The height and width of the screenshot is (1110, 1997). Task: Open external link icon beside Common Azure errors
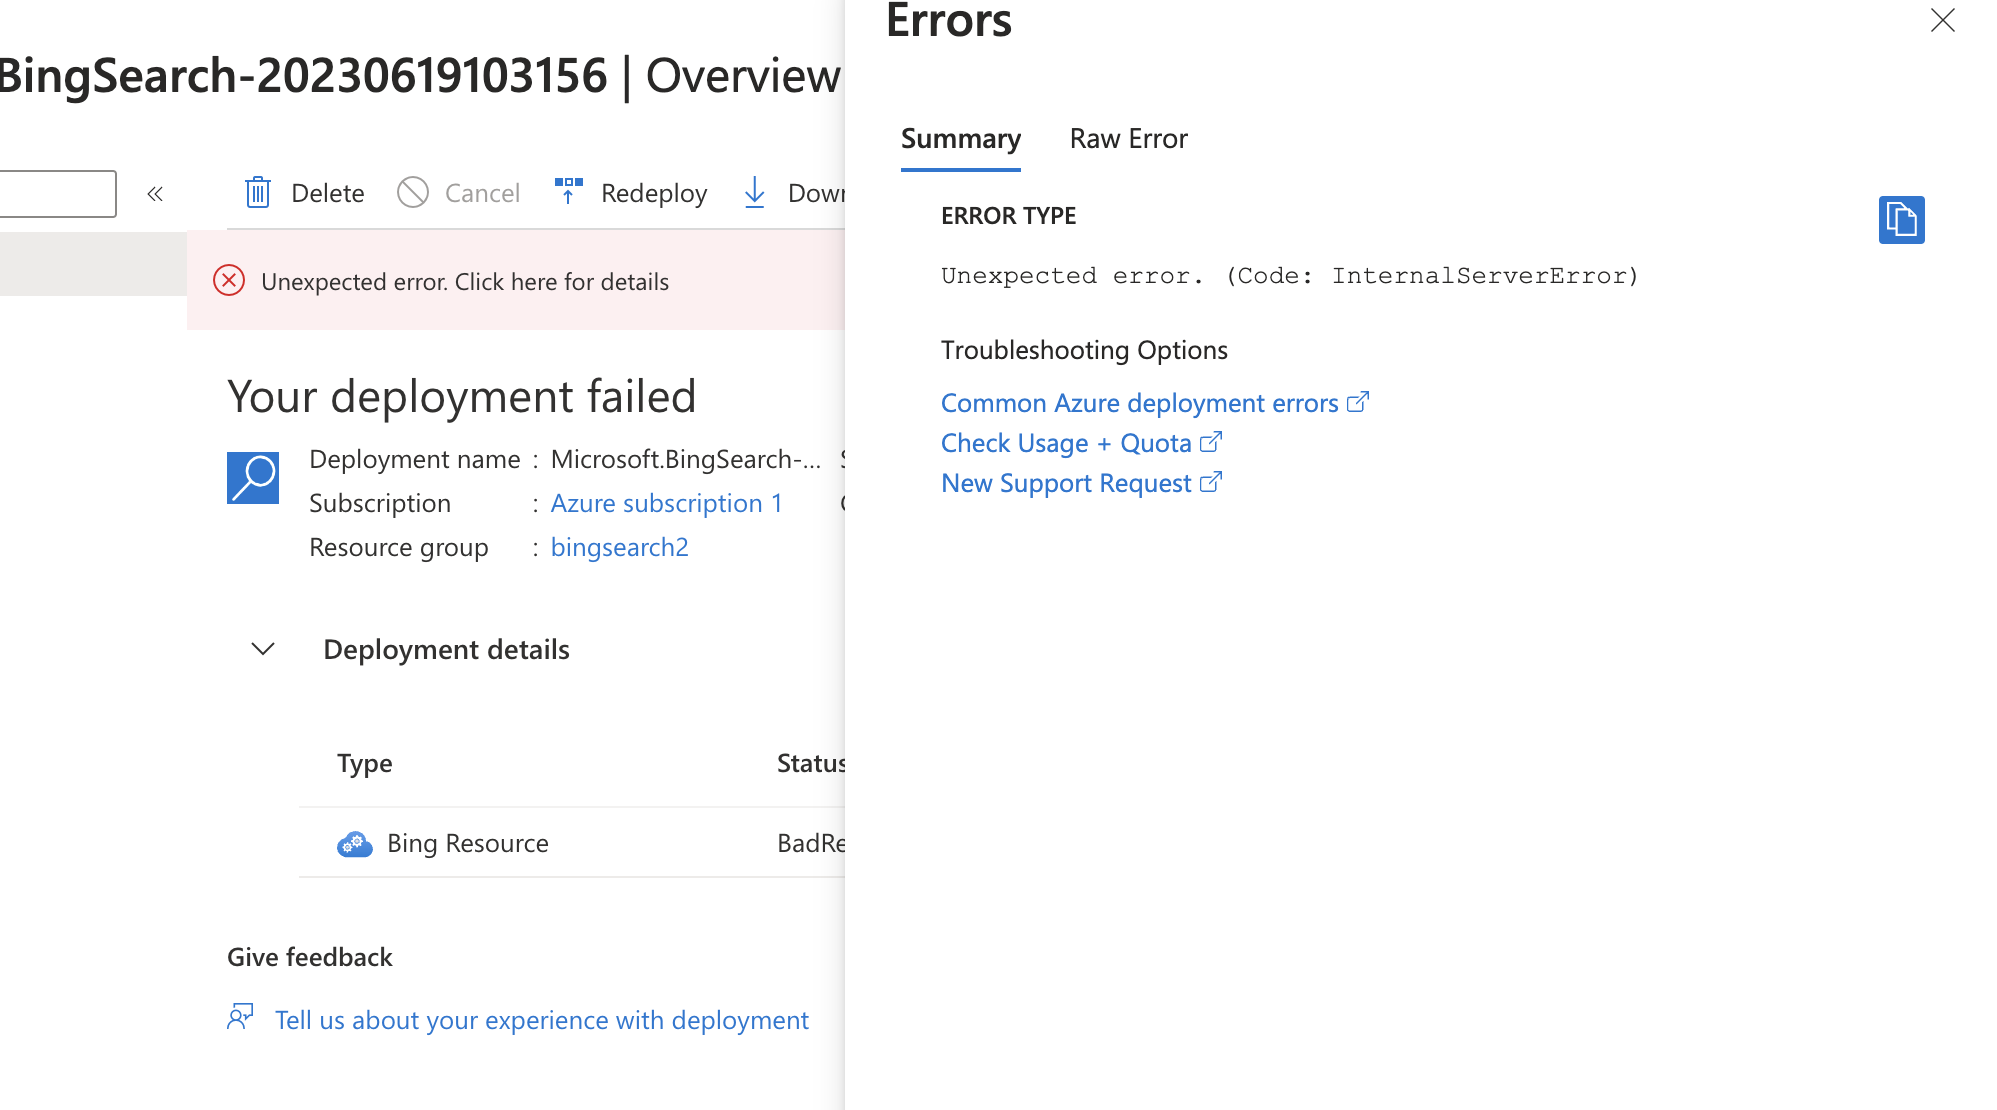(1358, 402)
